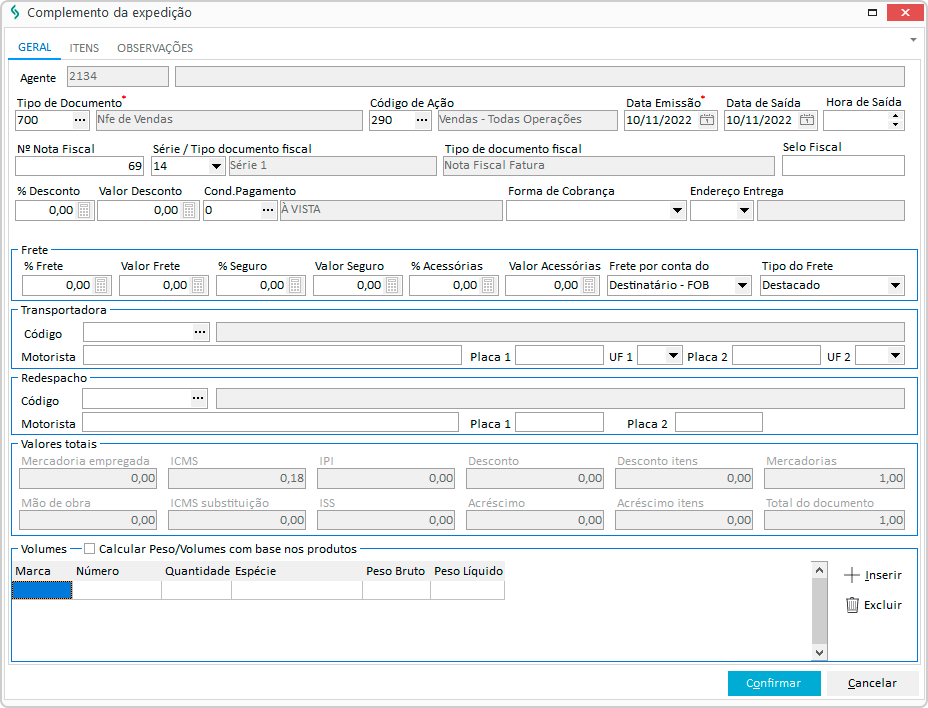The image size is (928, 708).
Task: Open calendar picker for Data de Saída
Action: click(807, 120)
